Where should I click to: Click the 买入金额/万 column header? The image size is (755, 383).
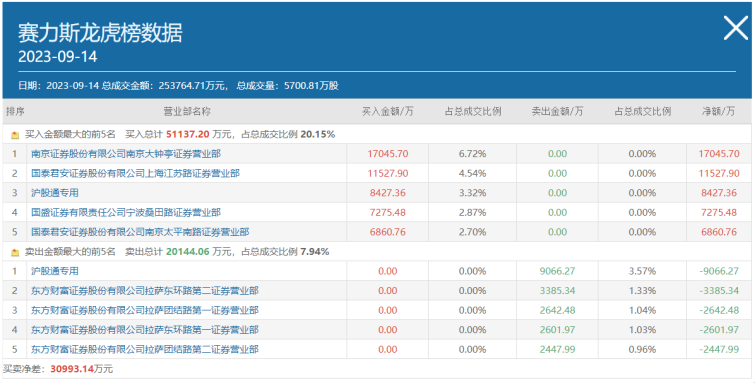click(x=388, y=111)
